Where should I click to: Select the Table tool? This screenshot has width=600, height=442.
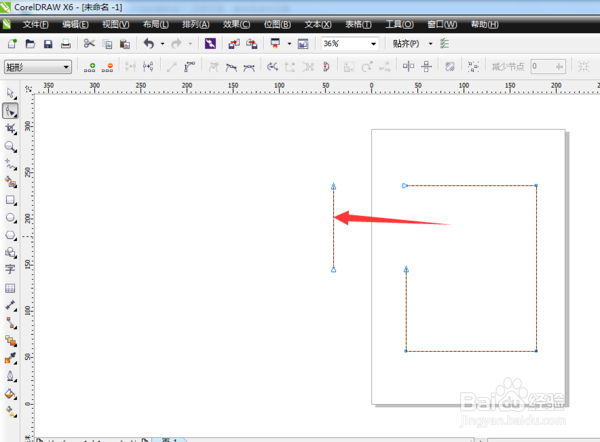[x=10, y=288]
